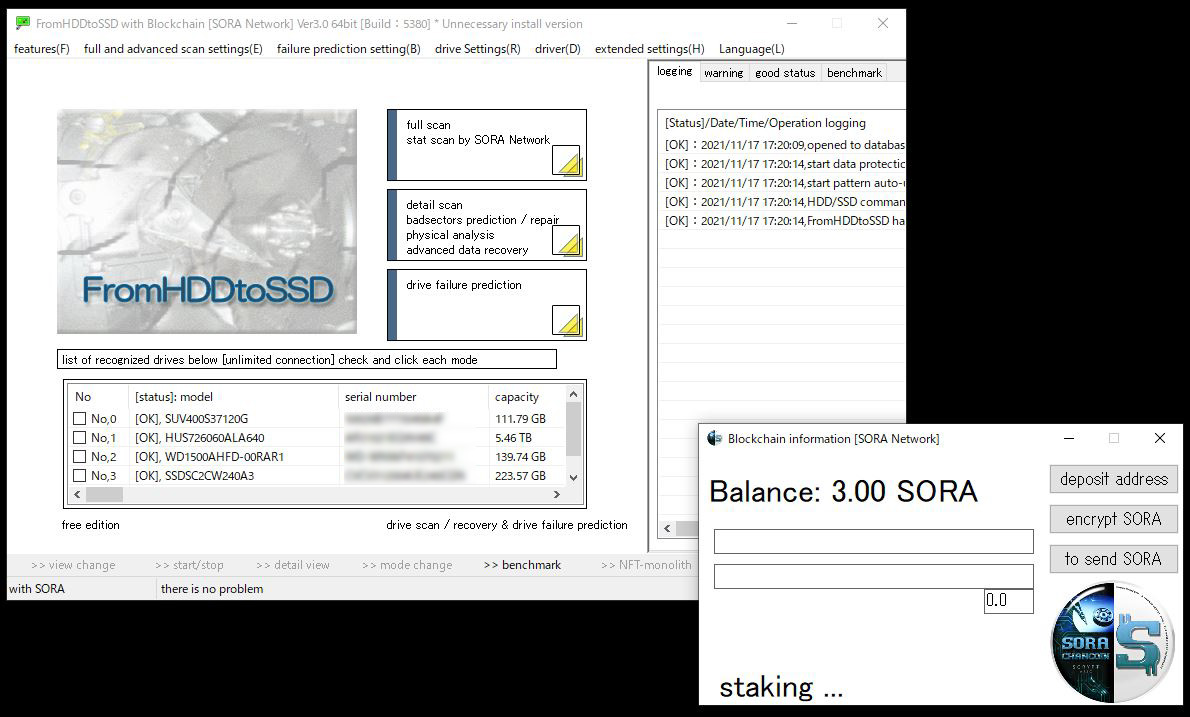Click the >> view change link
Viewport: 1190px width, 717px height.
[73, 564]
